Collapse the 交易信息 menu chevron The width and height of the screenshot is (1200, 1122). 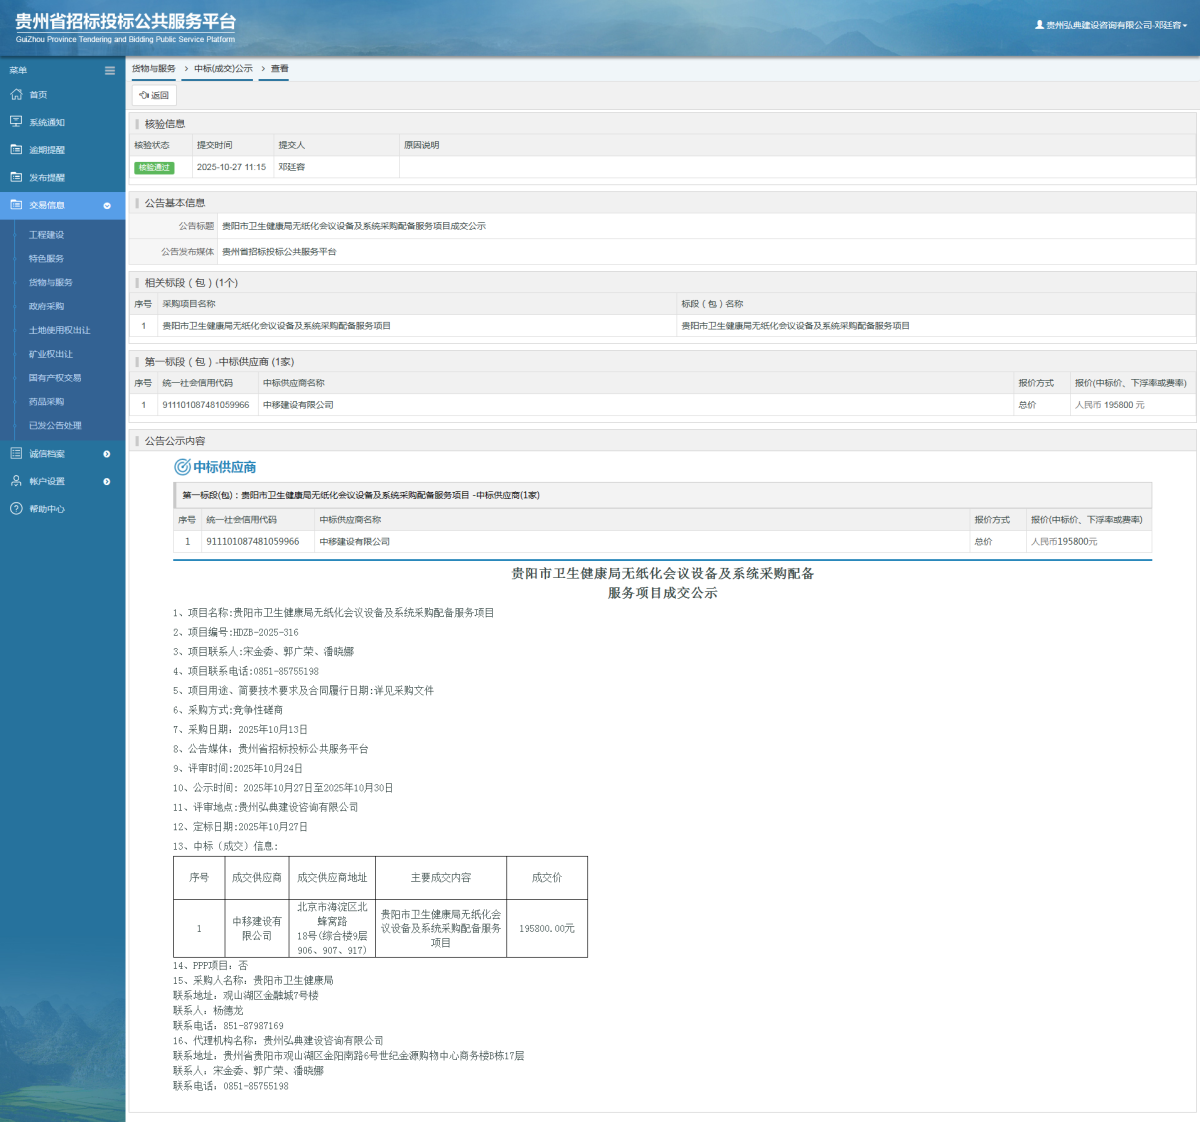[107, 206]
